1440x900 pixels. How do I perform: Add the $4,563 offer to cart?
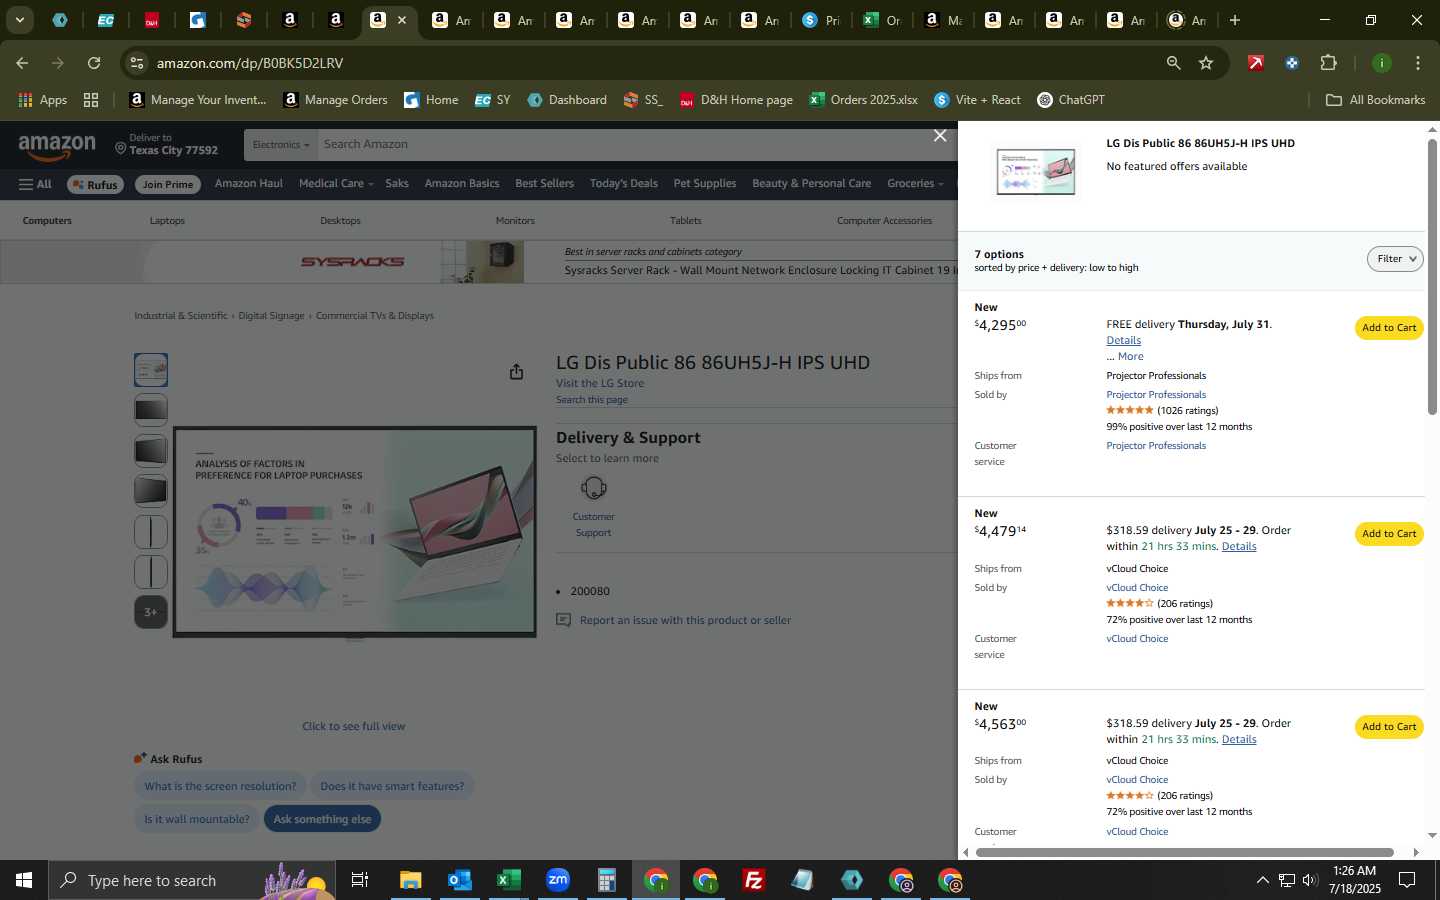pyautogui.click(x=1389, y=727)
